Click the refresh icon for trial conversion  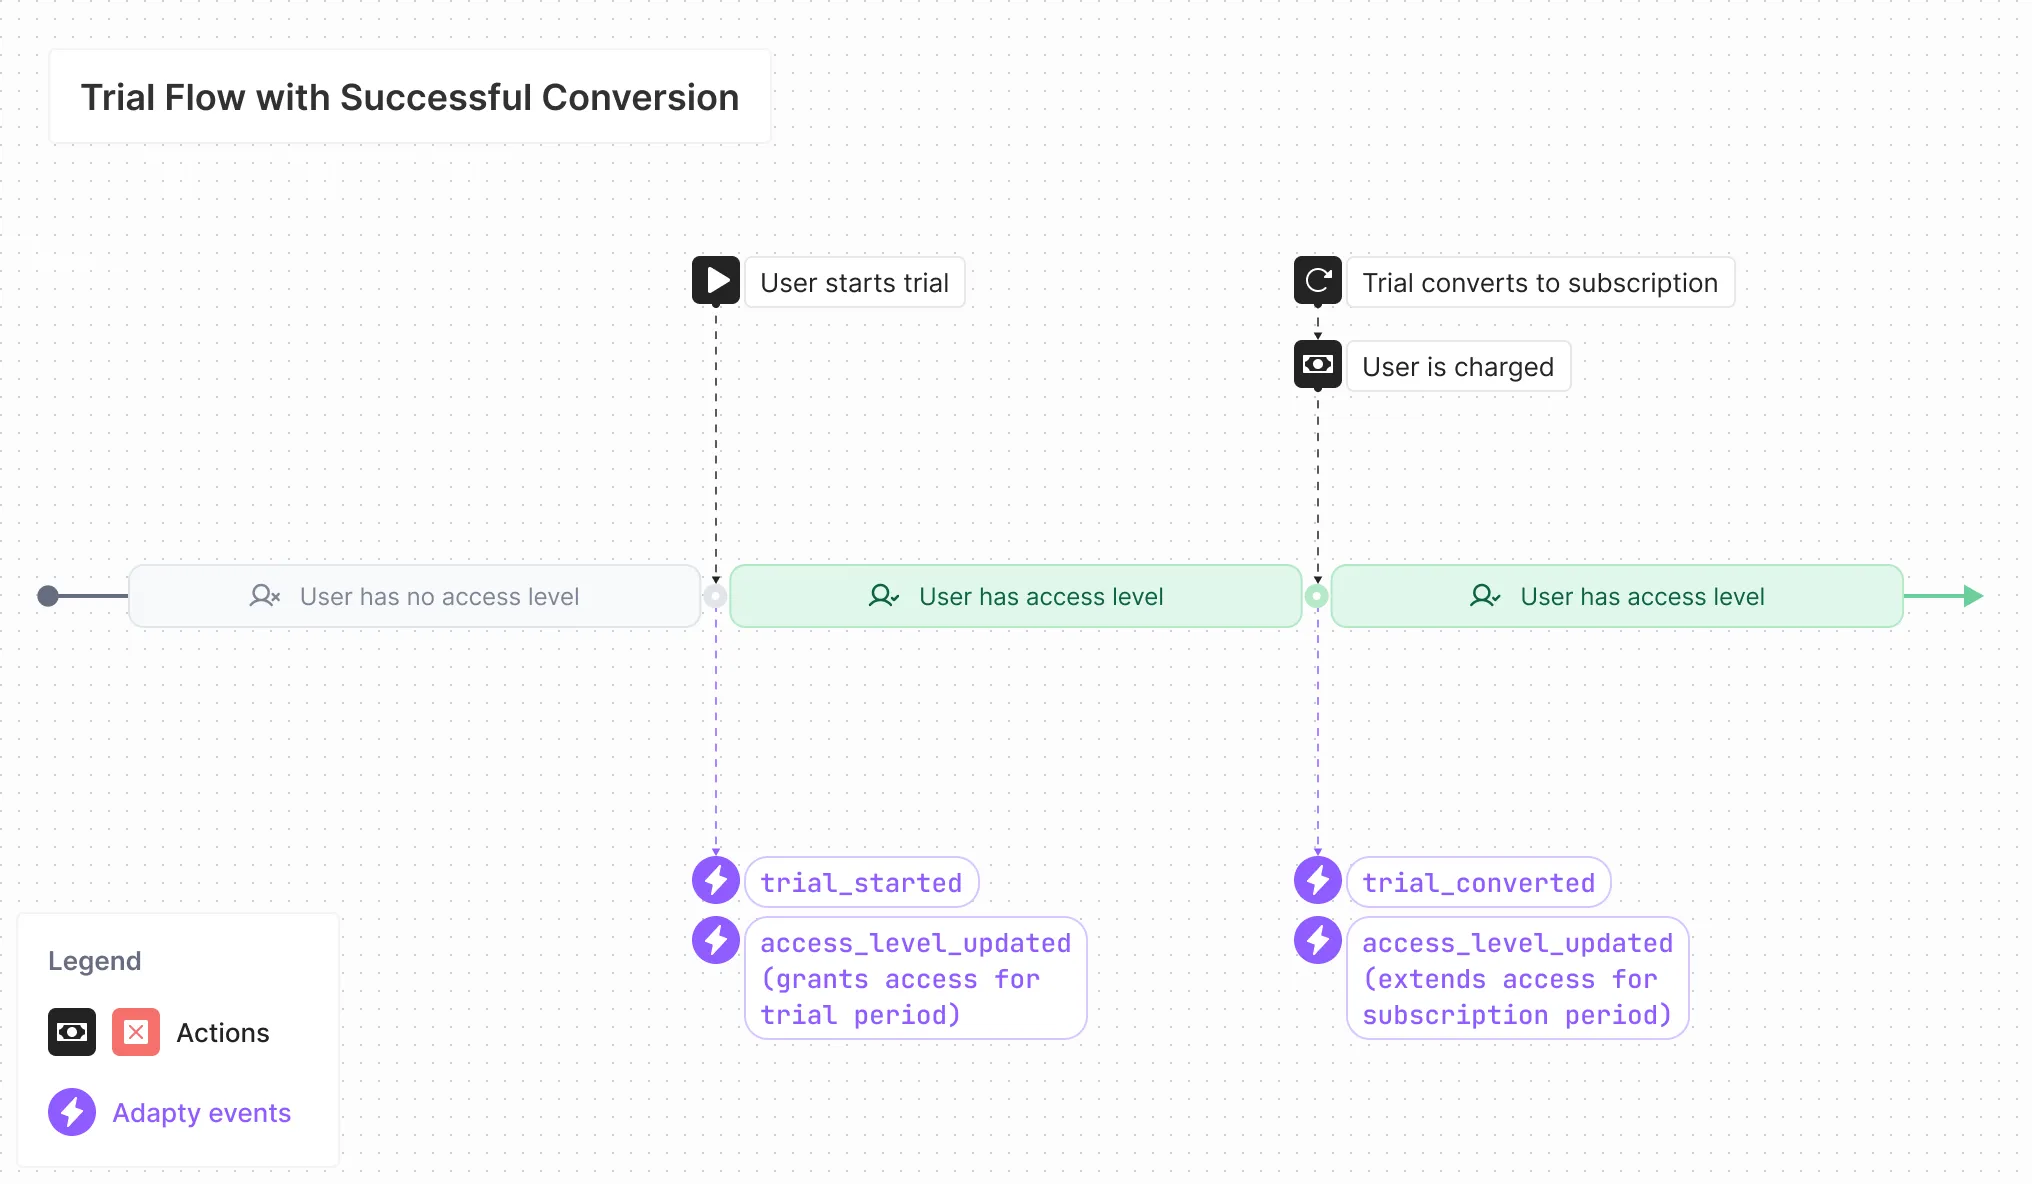click(1317, 280)
